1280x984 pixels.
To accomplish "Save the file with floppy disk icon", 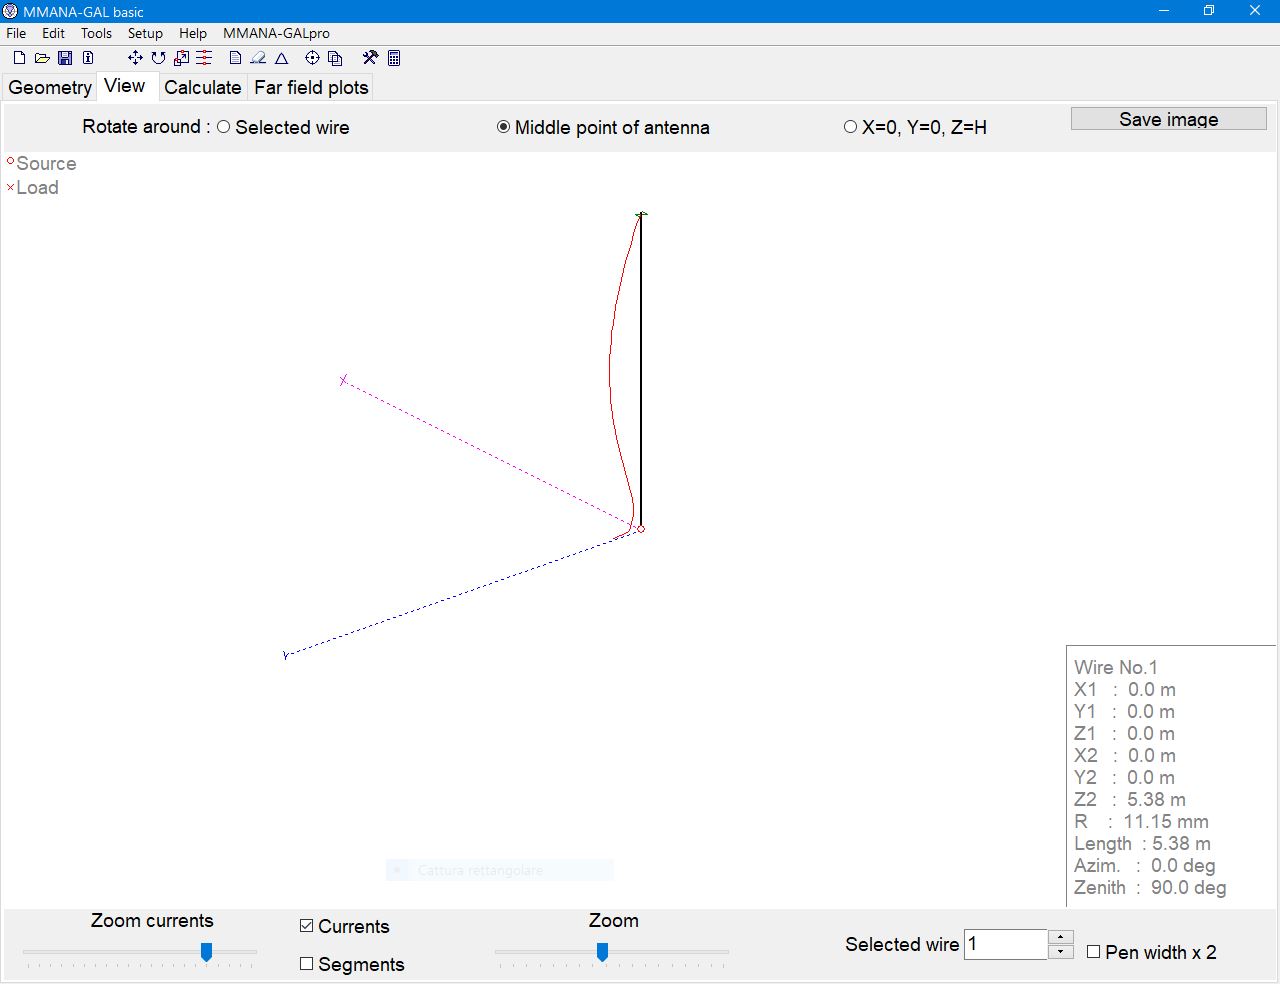I will 65,58.
